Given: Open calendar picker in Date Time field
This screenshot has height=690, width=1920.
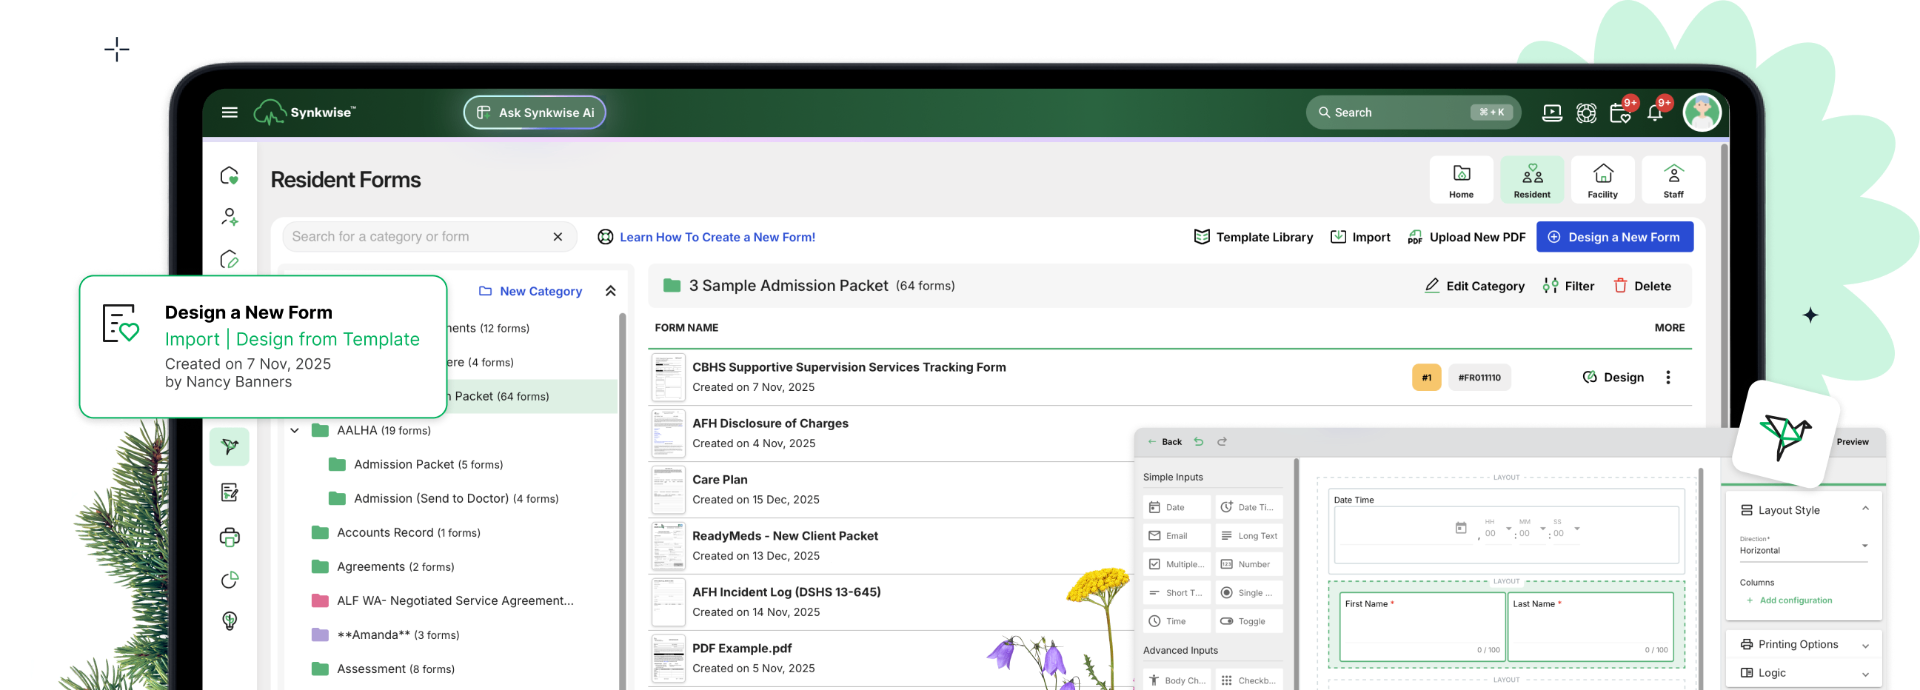Looking at the screenshot, I should tap(1461, 528).
